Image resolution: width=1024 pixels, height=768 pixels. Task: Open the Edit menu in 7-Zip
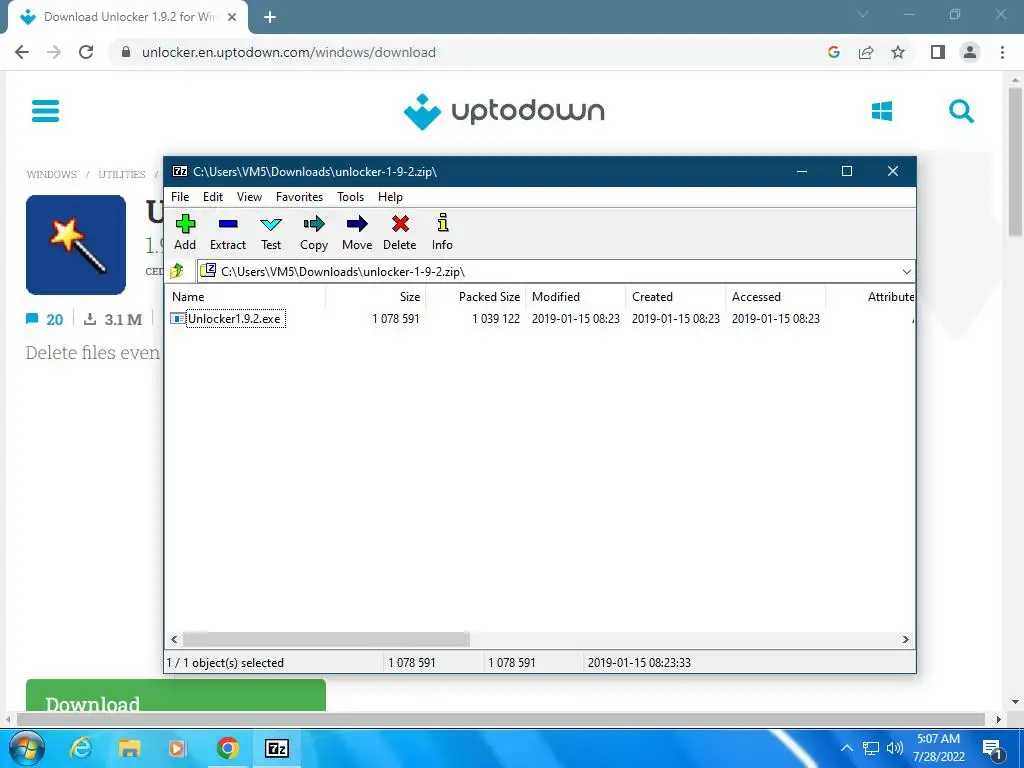pyautogui.click(x=213, y=197)
